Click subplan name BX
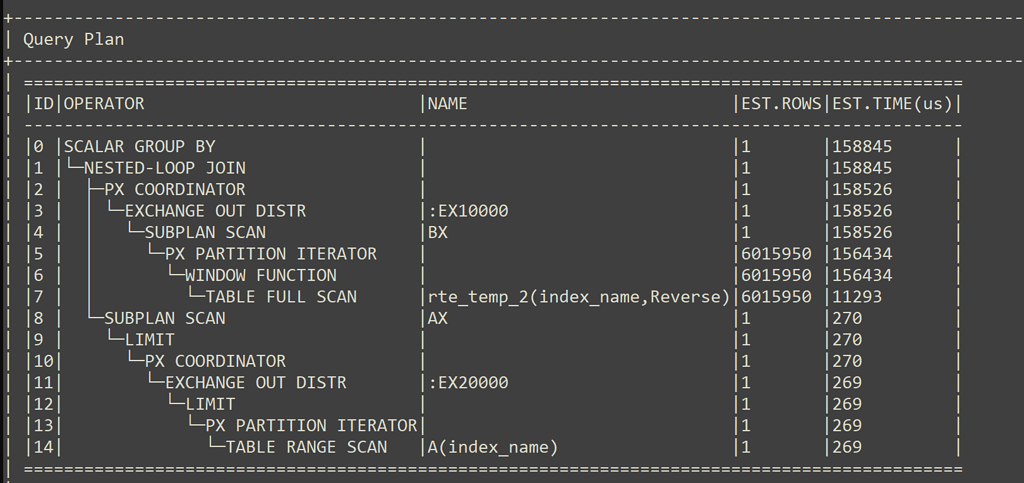The image size is (1024, 483). coord(438,232)
